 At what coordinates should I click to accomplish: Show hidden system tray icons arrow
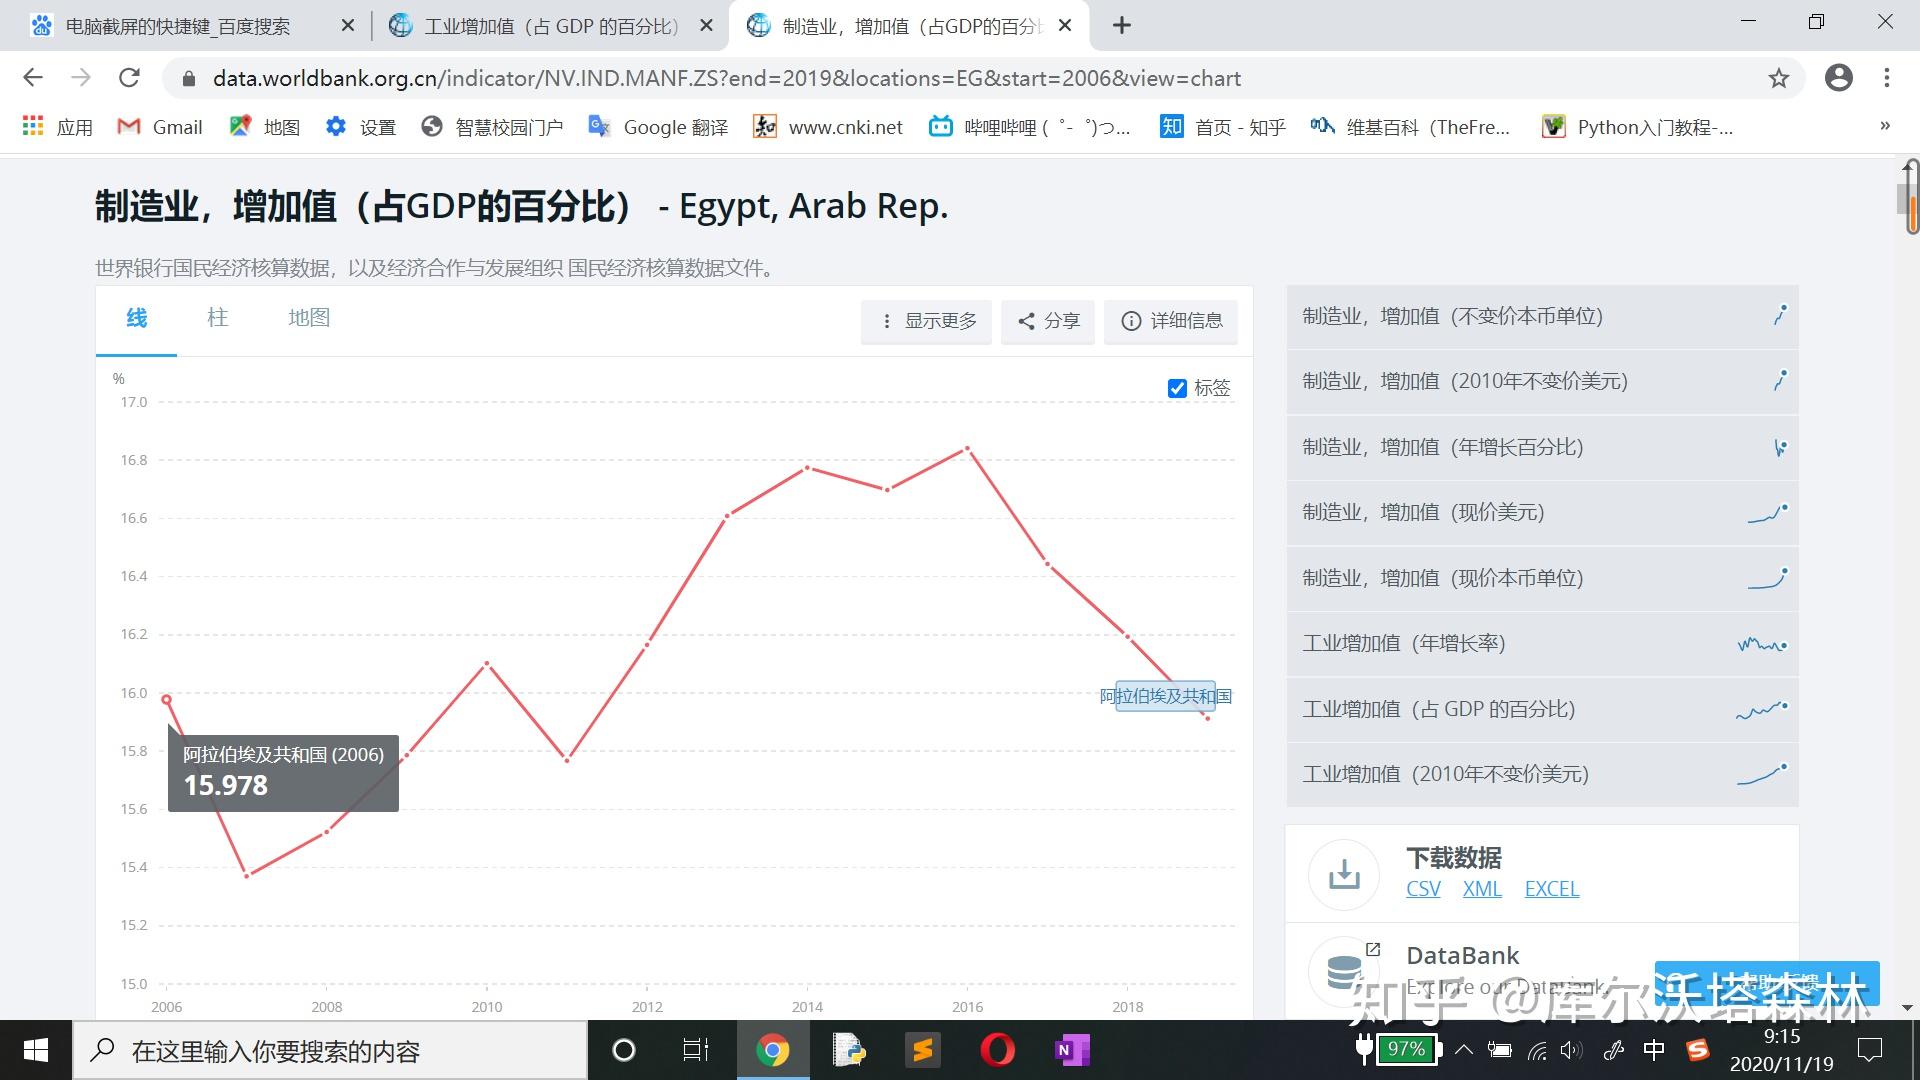pos(1463,1050)
